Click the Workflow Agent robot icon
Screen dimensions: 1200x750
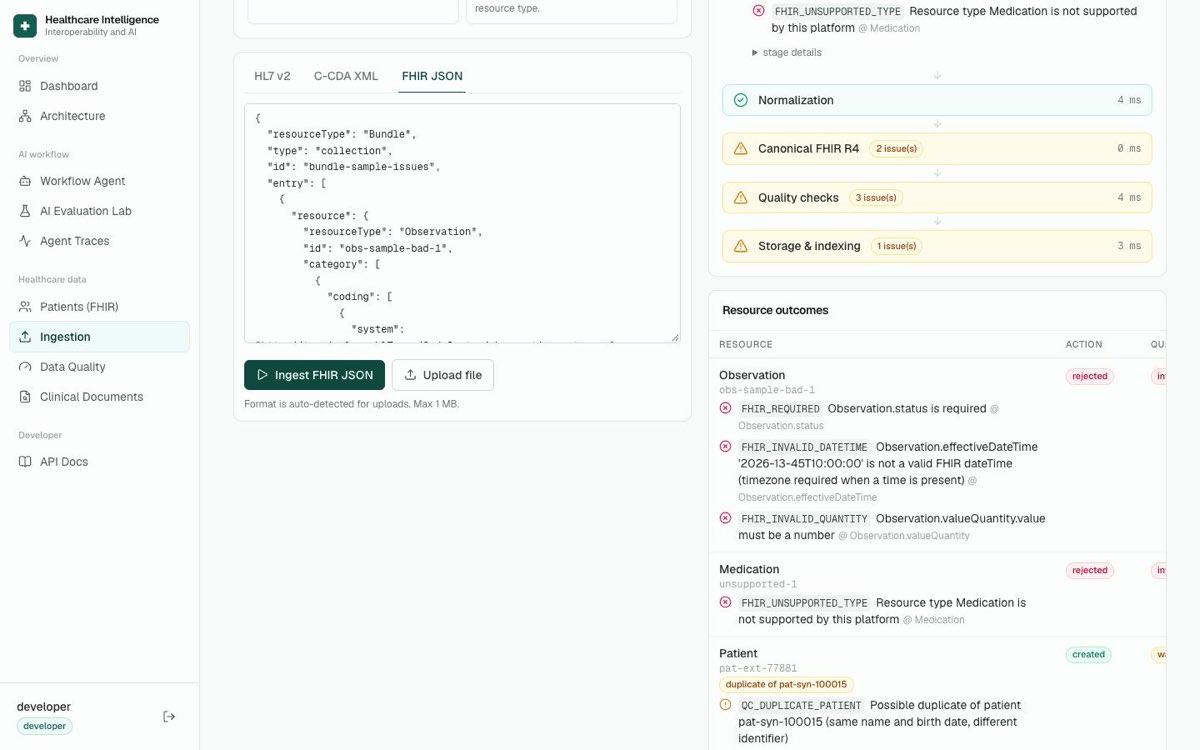(x=25, y=181)
